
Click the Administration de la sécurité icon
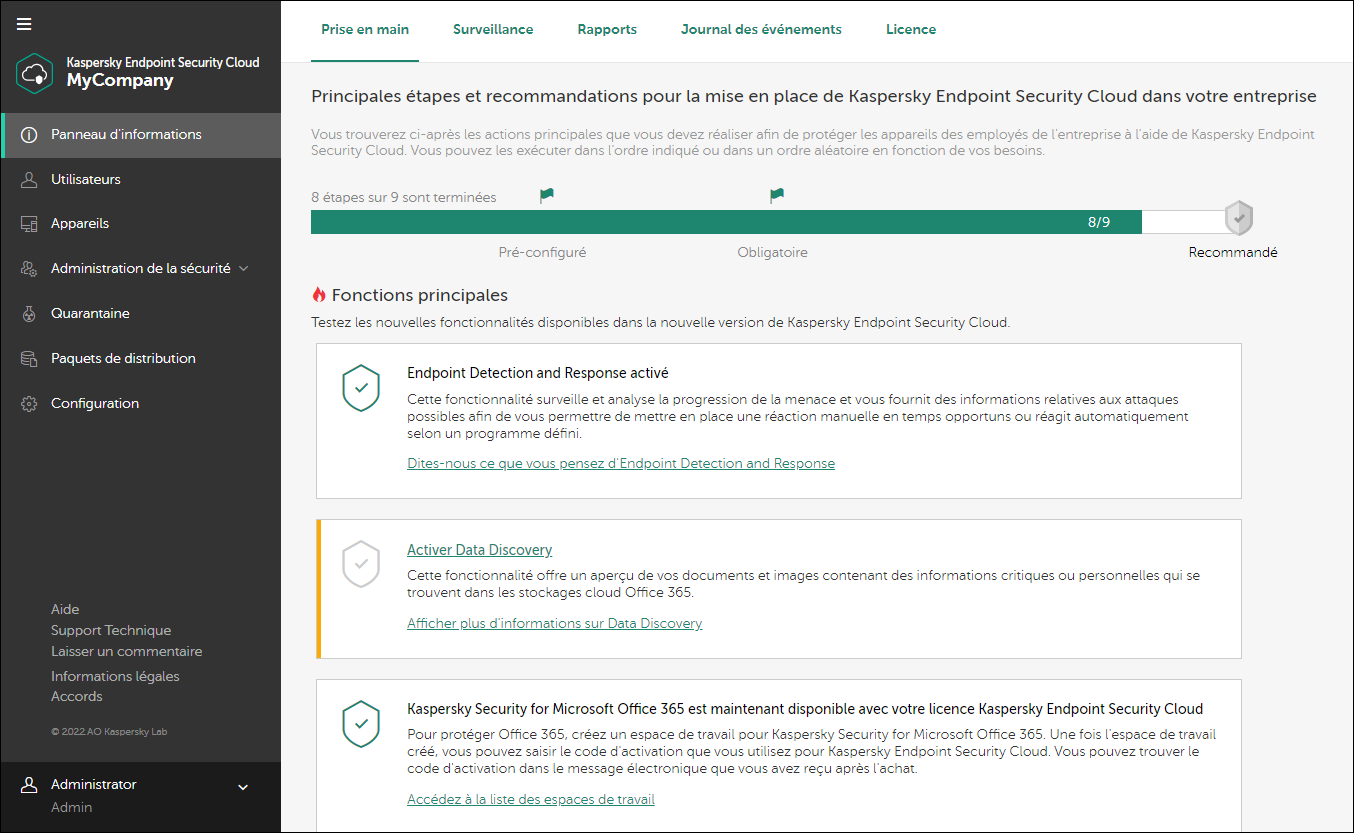click(29, 269)
